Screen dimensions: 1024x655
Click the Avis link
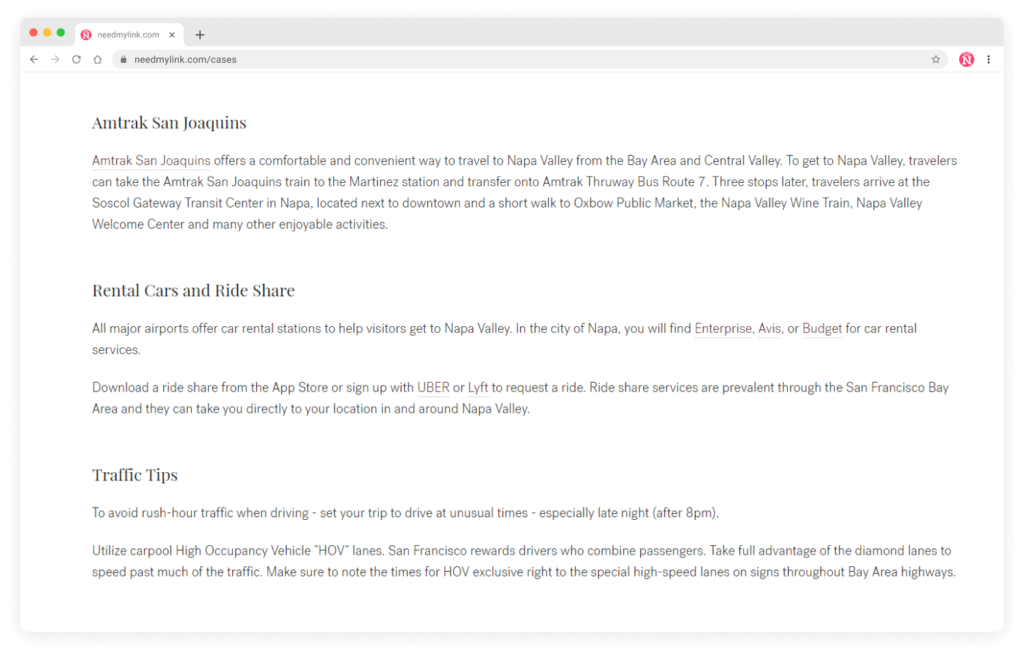pyautogui.click(x=769, y=328)
